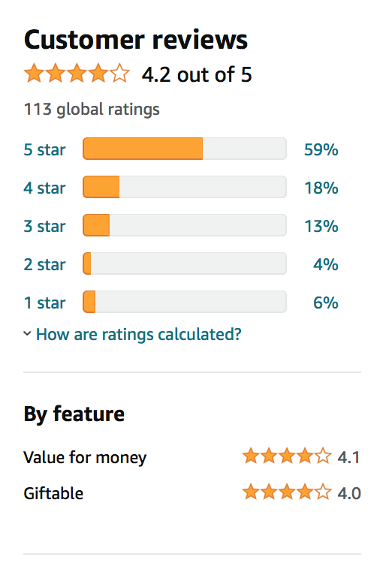Filter reviews by 5 star link
This screenshot has width=381, height=572.
click(x=45, y=150)
